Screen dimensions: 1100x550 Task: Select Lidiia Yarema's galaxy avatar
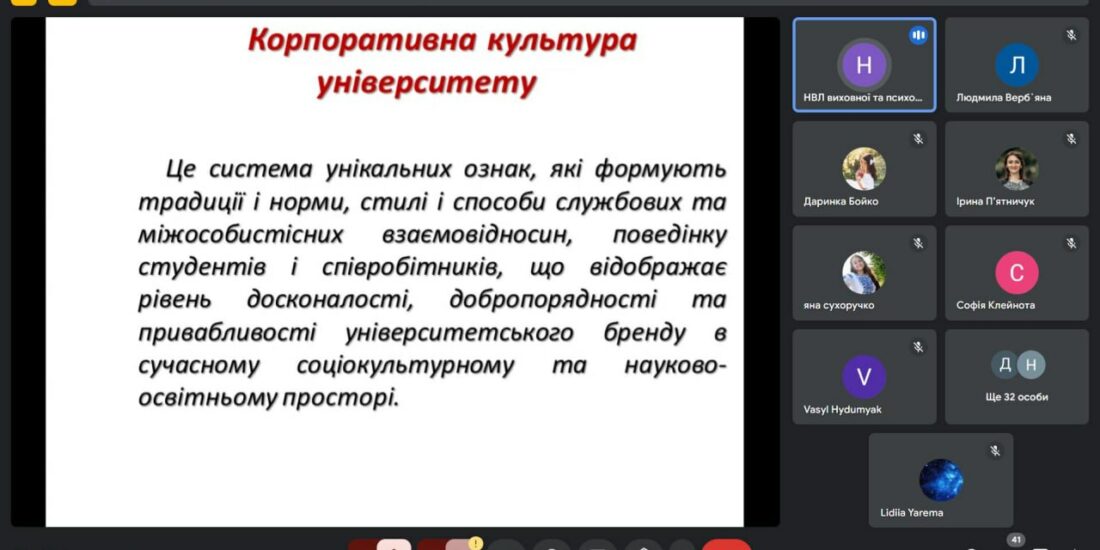(x=941, y=480)
